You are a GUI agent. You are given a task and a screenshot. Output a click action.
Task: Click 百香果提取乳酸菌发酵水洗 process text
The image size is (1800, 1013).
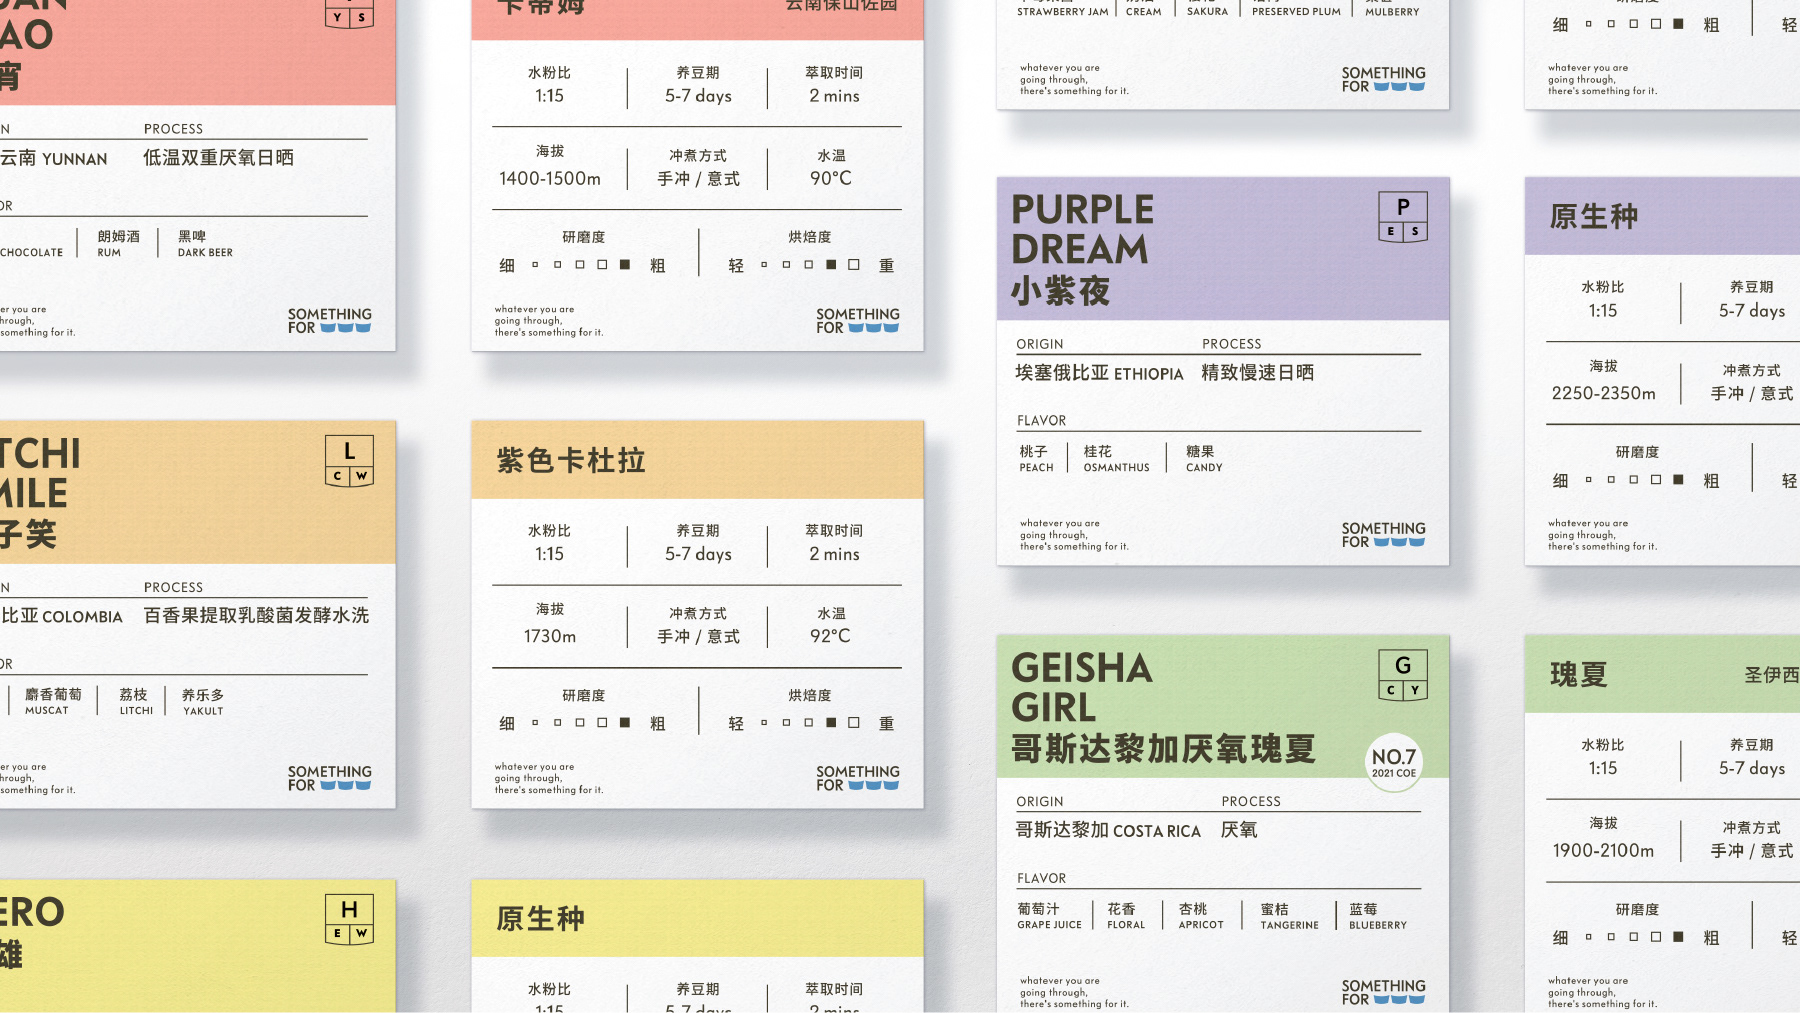(x=256, y=616)
